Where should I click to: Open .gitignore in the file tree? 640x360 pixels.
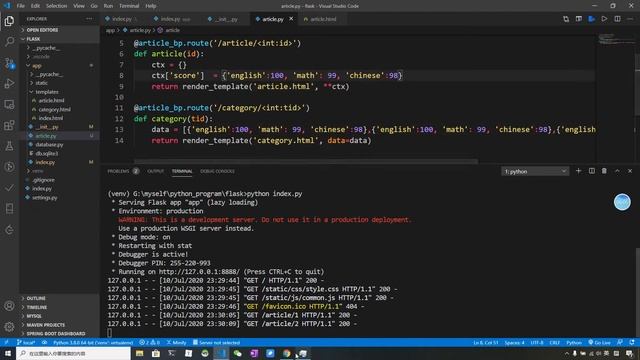coord(43,180)
